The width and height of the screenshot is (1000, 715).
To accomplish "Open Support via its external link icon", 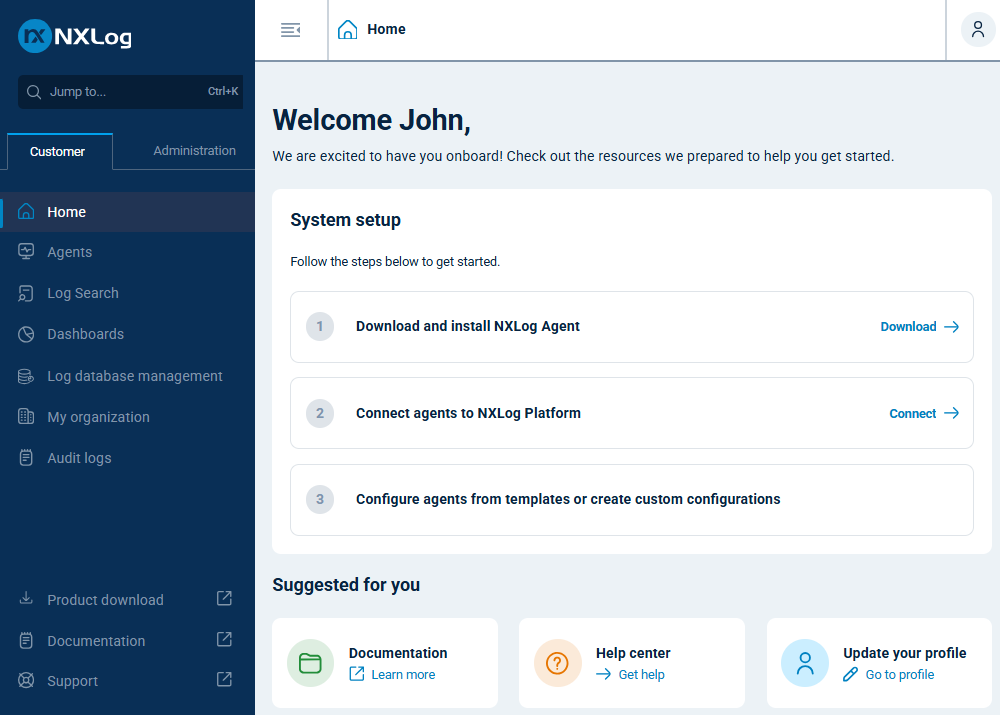I will click(223, 680).
